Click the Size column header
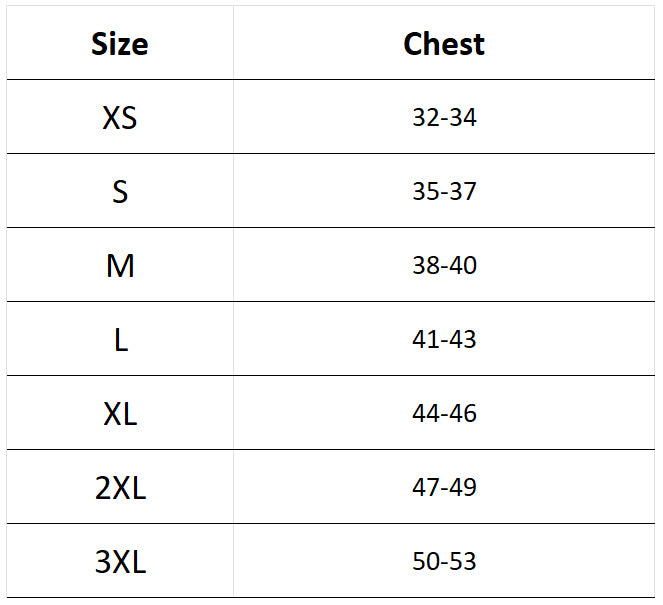The width and height of the screenshot is (663, 605). click(x=120, y=44)
